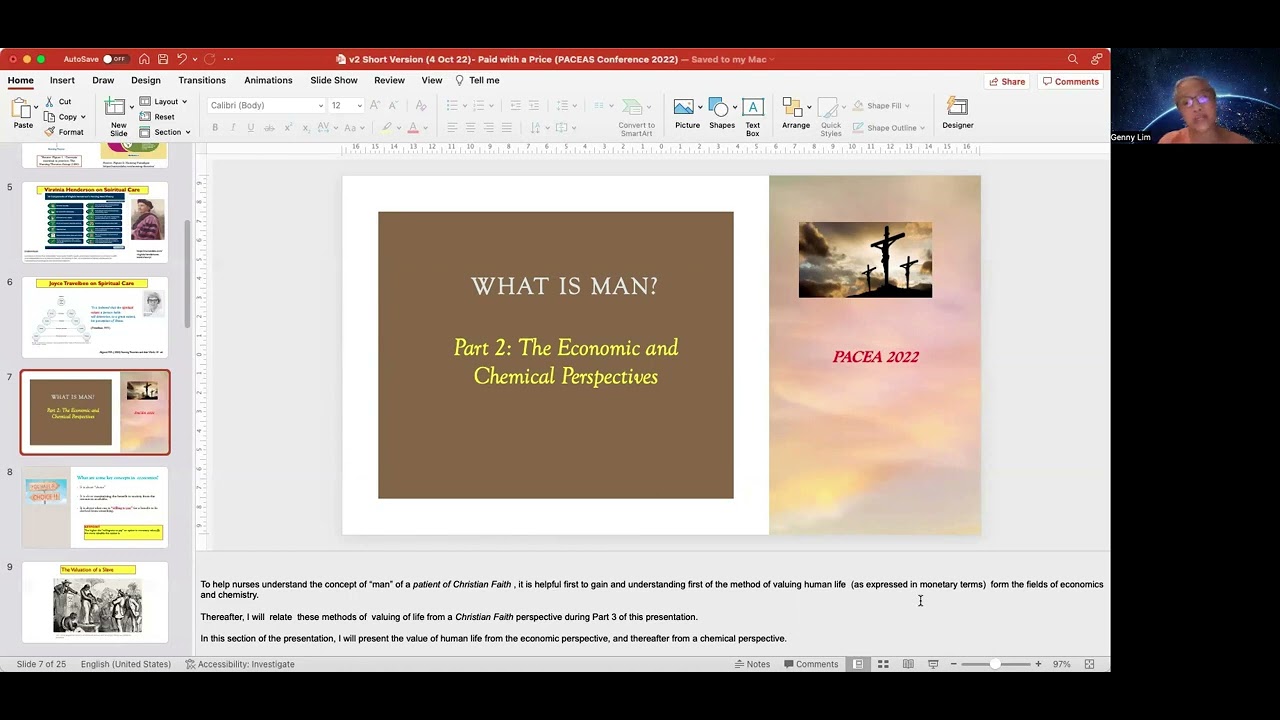Start the slide show from status bar
The image size is (1280, 720).
click(x=933, y=664)
